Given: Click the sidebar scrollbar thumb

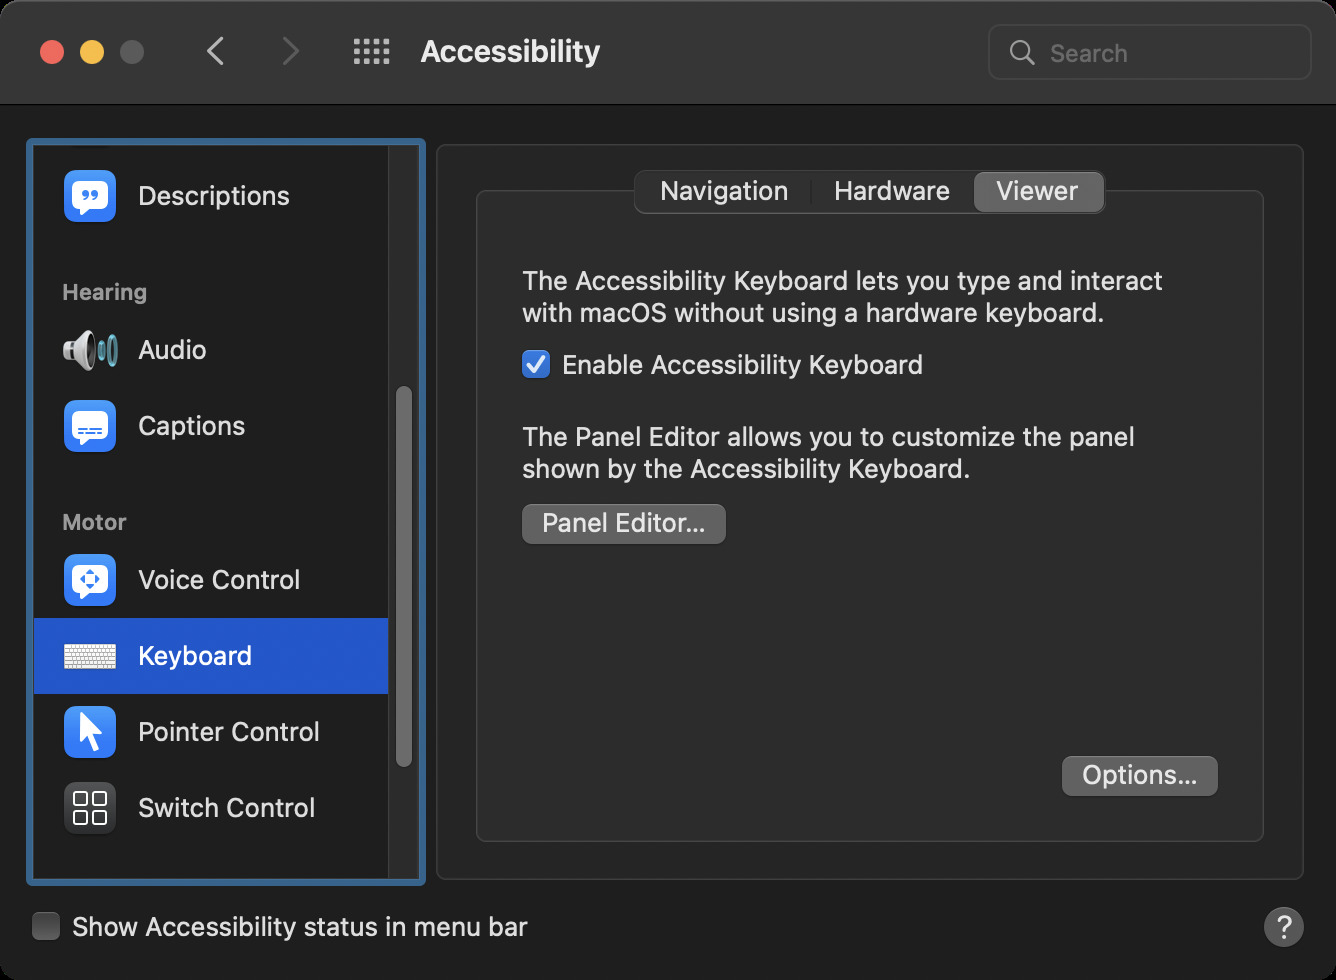Looking at the screenshot, I should tap(404, 575).
